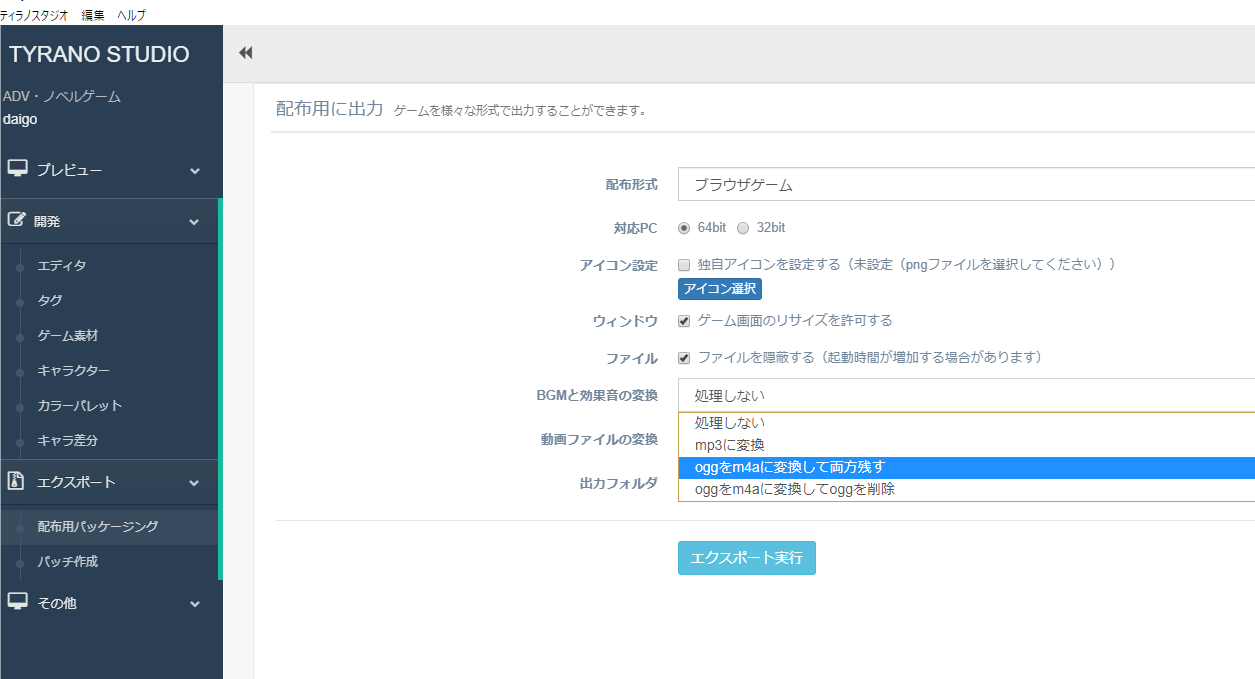Collapse 開発 section chevron
The width and height of the screenshot is (1255, 679).
pyautogui.click(x=195, y=222)
